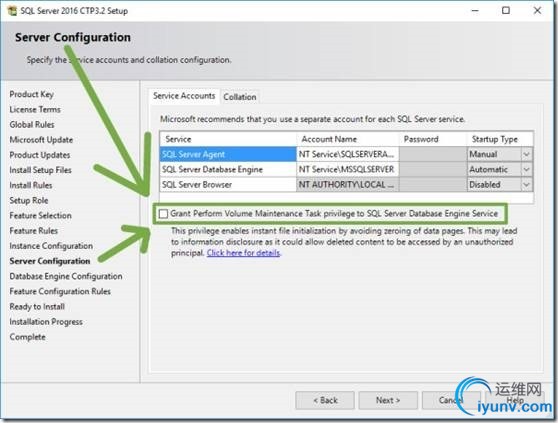Enable Grant Perform Volume Maintenance Task checkbox

(163, 214)
